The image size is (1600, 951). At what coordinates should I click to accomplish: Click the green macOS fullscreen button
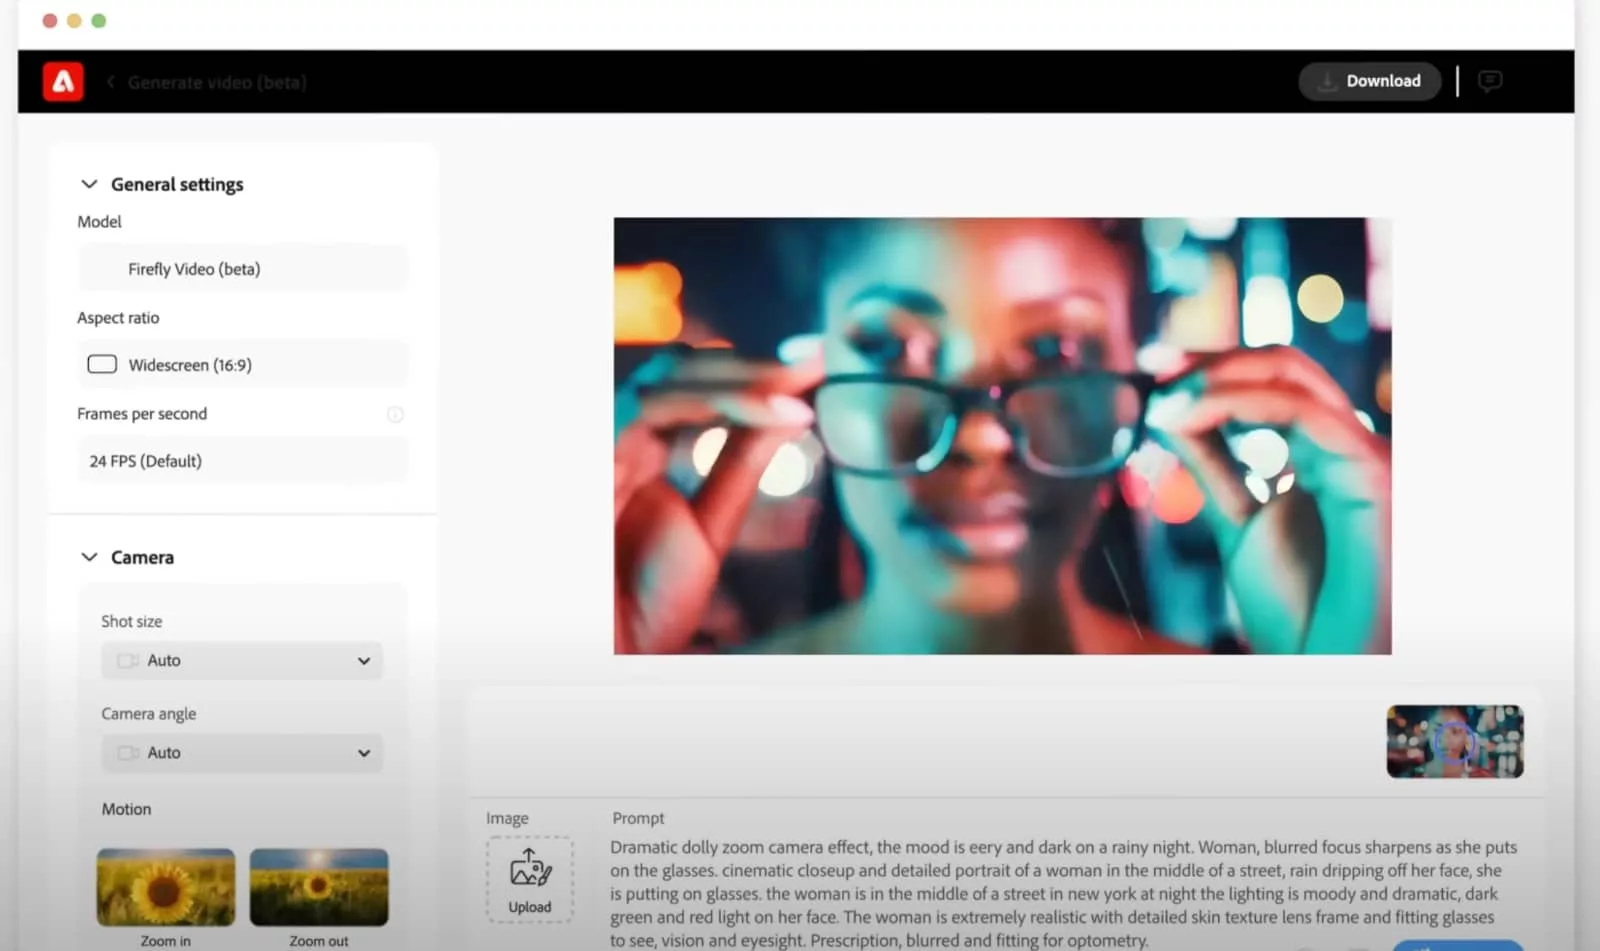tap(99, 21)
